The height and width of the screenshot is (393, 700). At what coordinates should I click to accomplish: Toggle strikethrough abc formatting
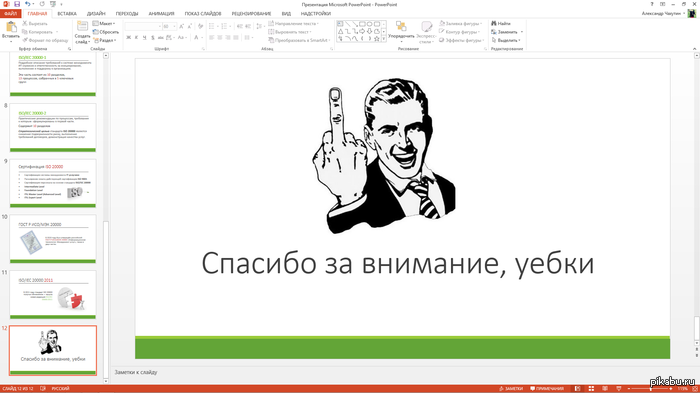pos(161,38)
